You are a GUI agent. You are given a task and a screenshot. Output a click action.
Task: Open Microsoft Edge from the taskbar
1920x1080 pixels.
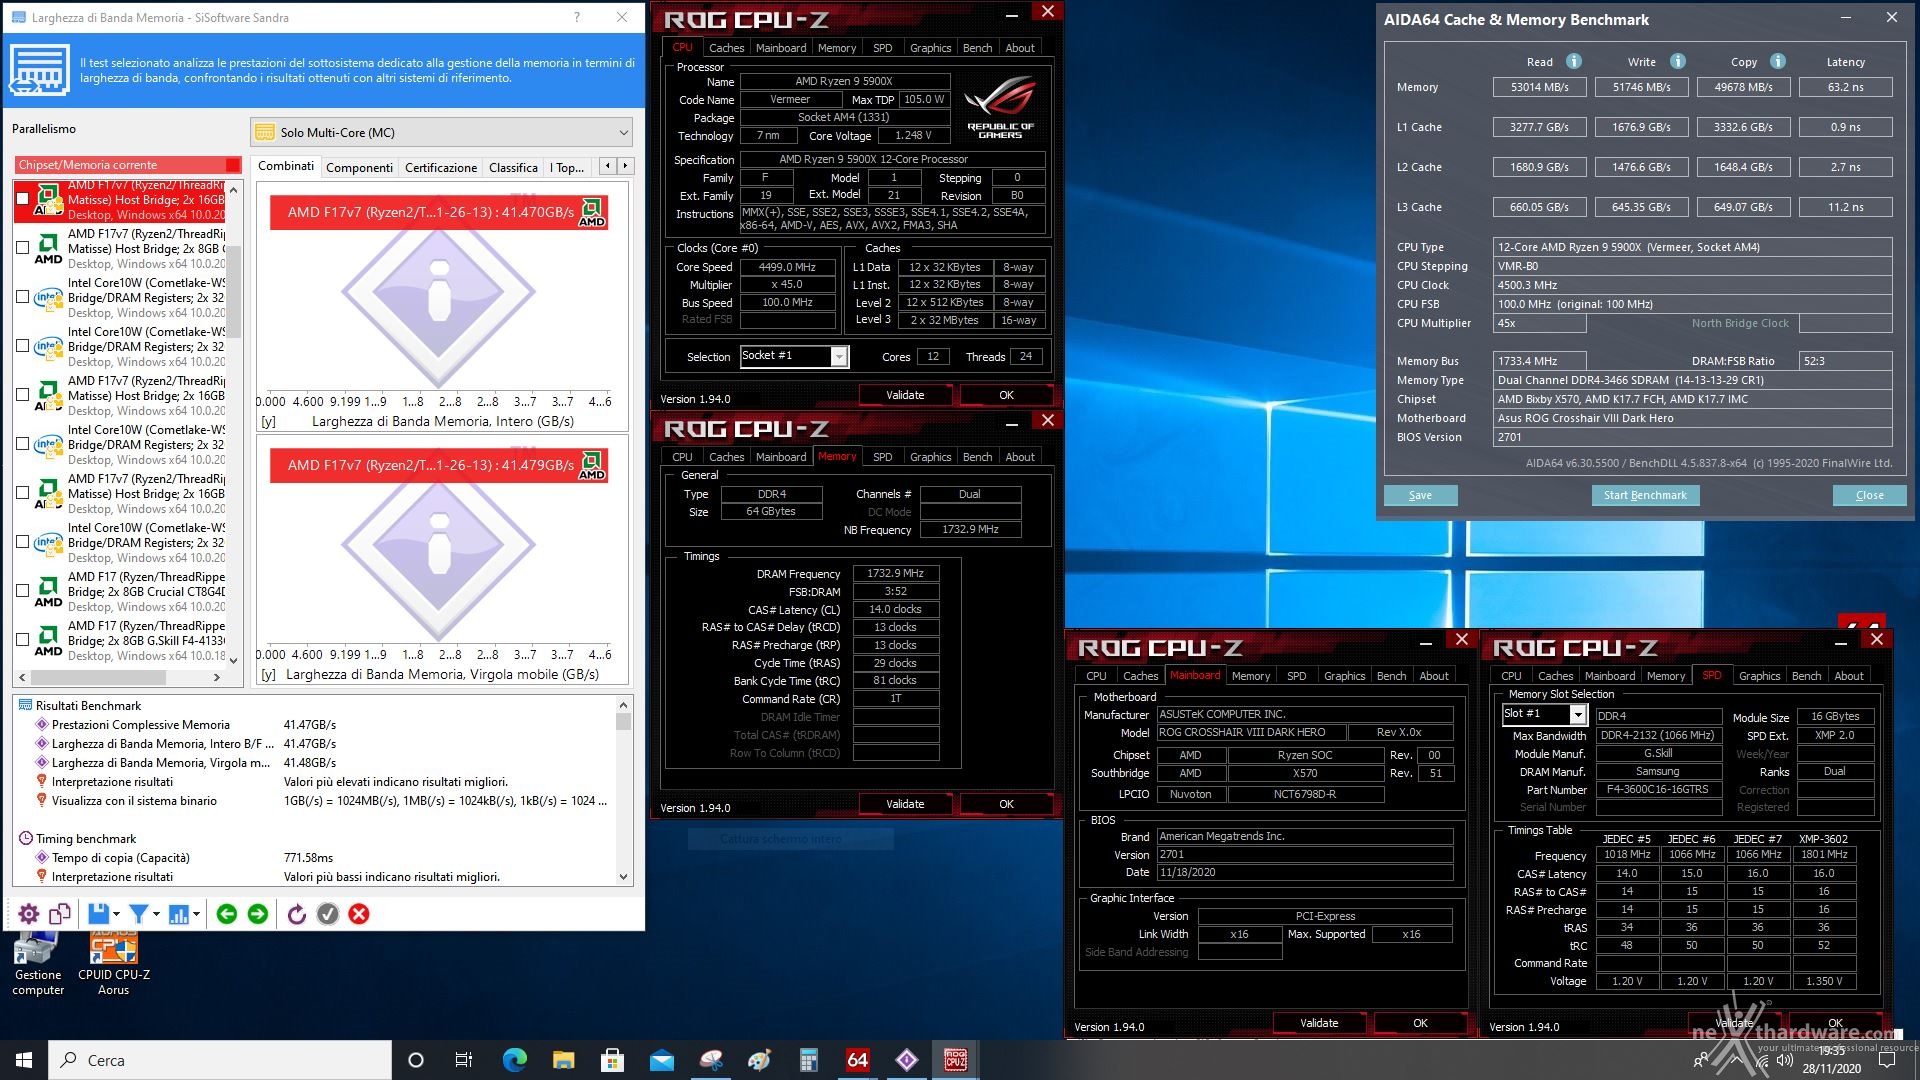tap(514, 1060)
